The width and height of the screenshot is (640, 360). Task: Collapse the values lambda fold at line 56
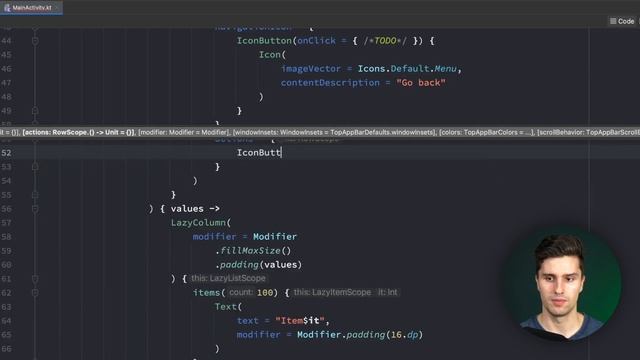[x=35, y=209]
